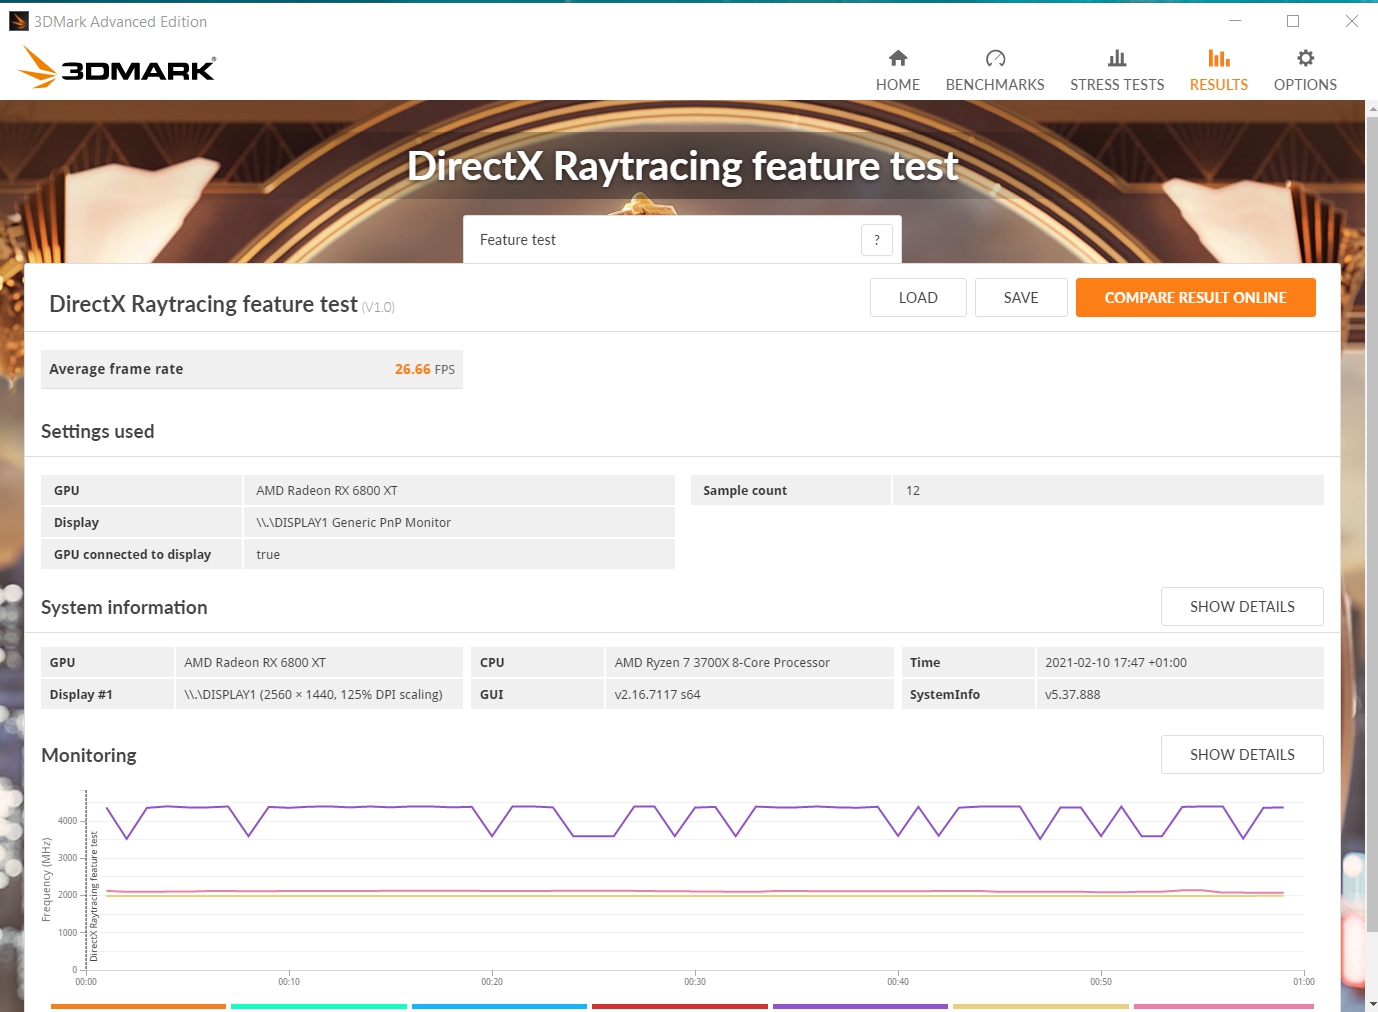Screen dimensions: 1378x1012
Task: Open the OPTIONS tab label
Action: tap(1305, 85)
